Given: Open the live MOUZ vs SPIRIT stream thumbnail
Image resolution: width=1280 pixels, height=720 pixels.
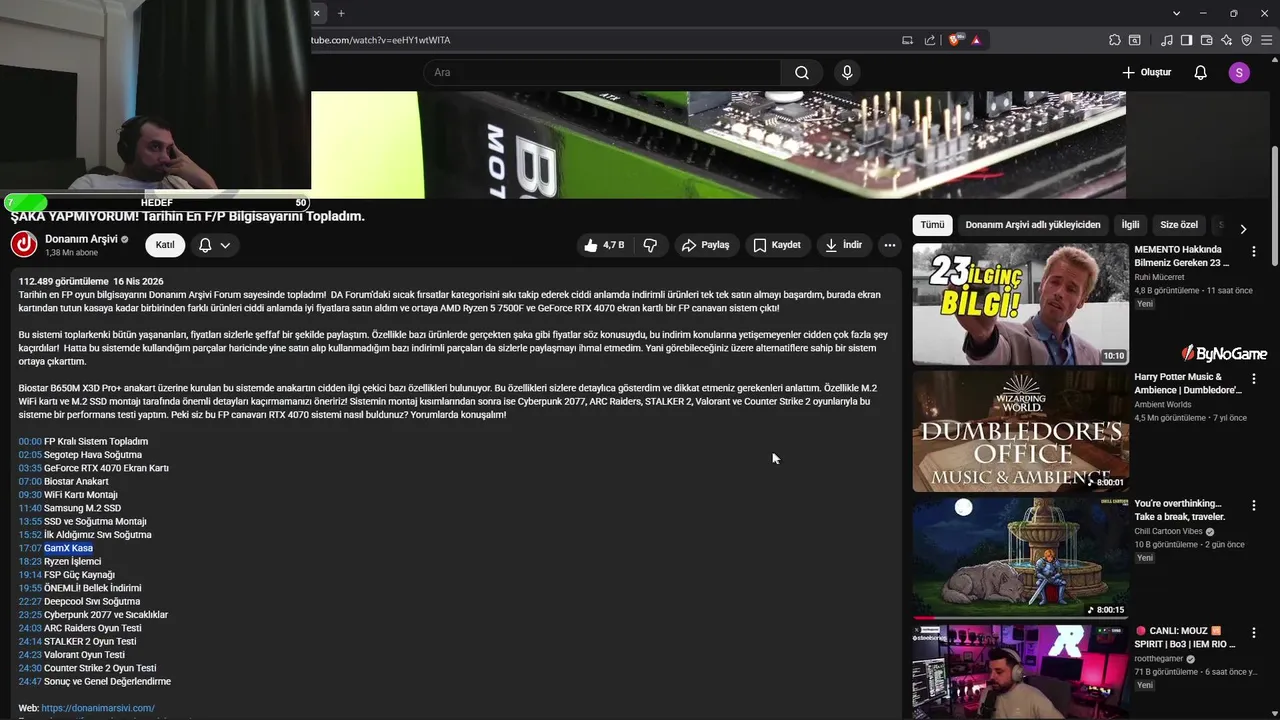Looking at the screenshot, I should point(1020,672).
